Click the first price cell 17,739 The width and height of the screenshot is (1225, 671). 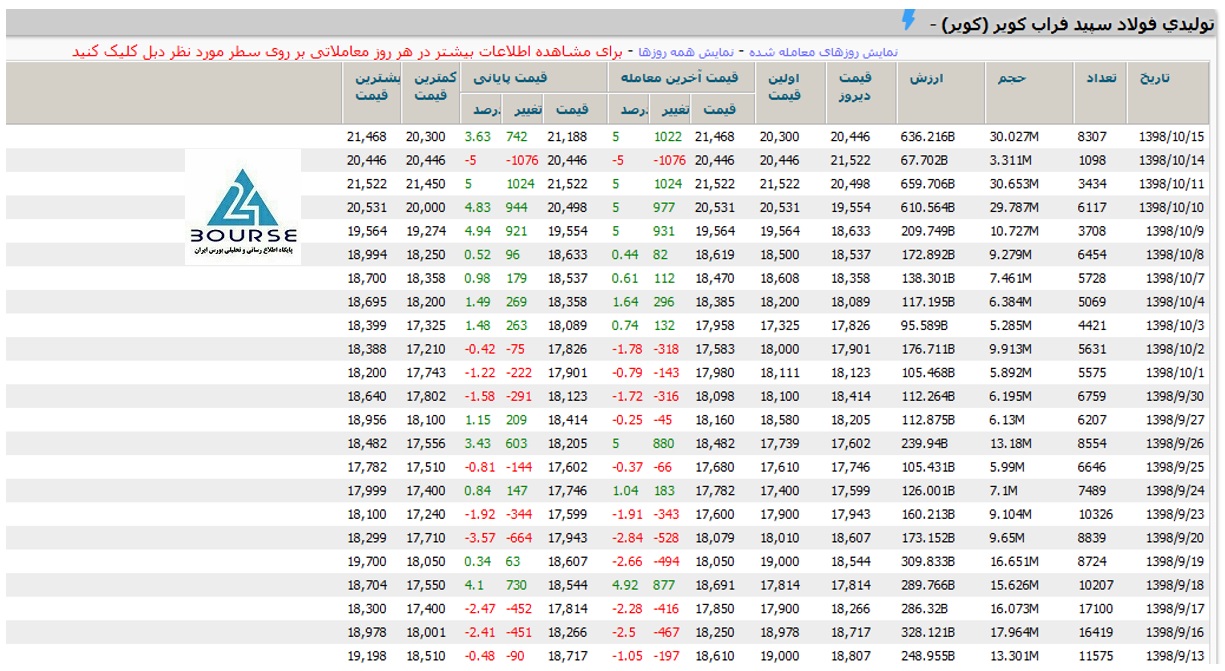click(780, 443)
